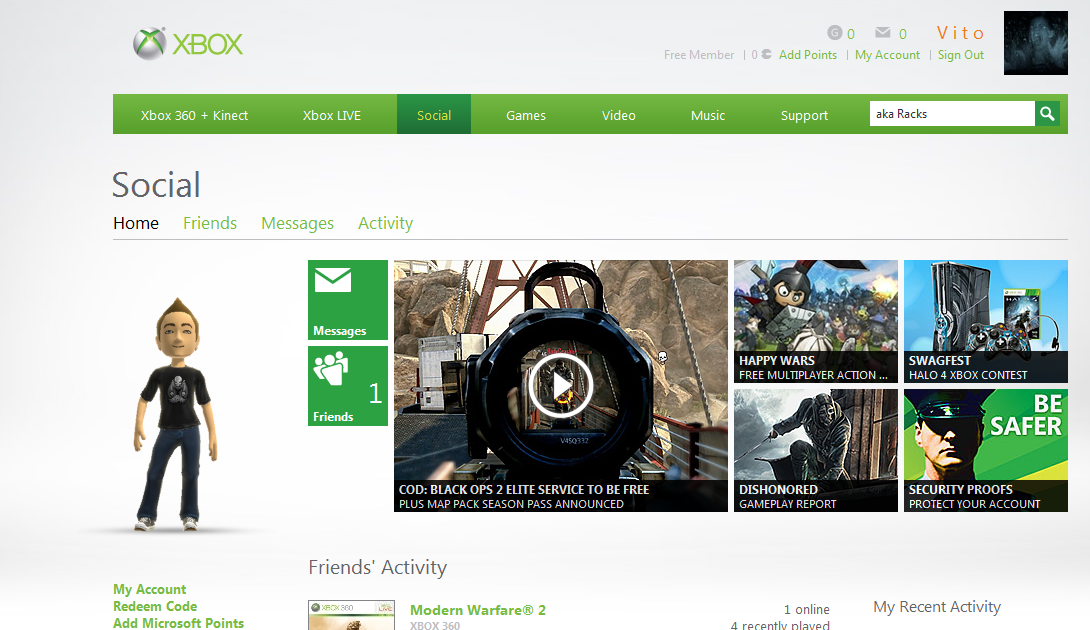The image size is (1090, 630).
Task: Click Add Points link in header
Action: pyautogui.click(x=808, y=55)
